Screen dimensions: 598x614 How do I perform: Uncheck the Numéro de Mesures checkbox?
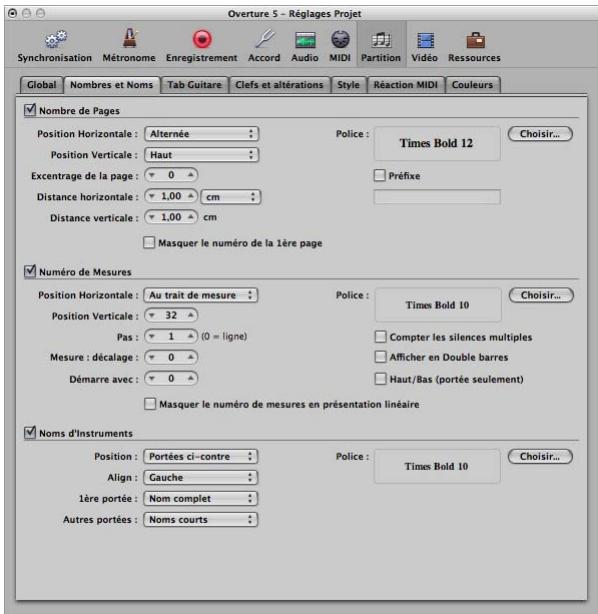click(x=30, y=271)
